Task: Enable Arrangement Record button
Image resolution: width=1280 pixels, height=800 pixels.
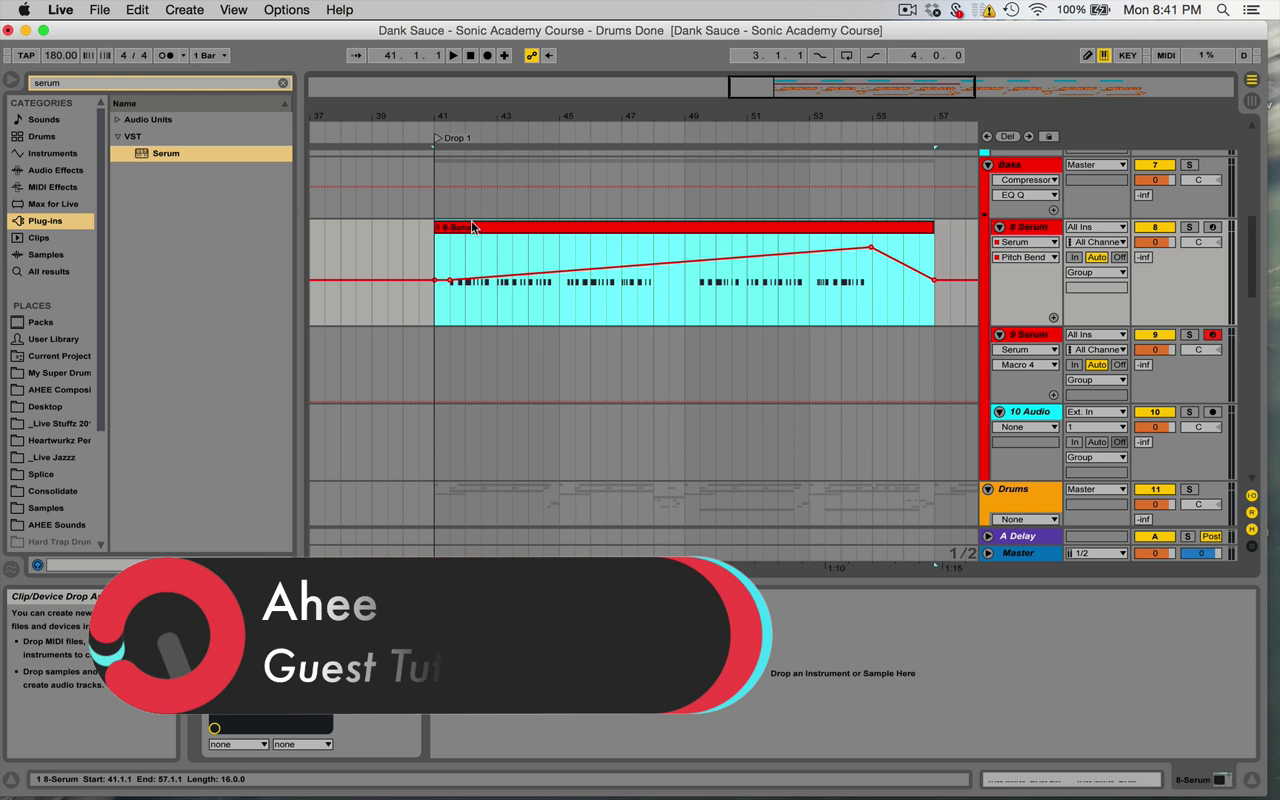Action: click(487, 56)
